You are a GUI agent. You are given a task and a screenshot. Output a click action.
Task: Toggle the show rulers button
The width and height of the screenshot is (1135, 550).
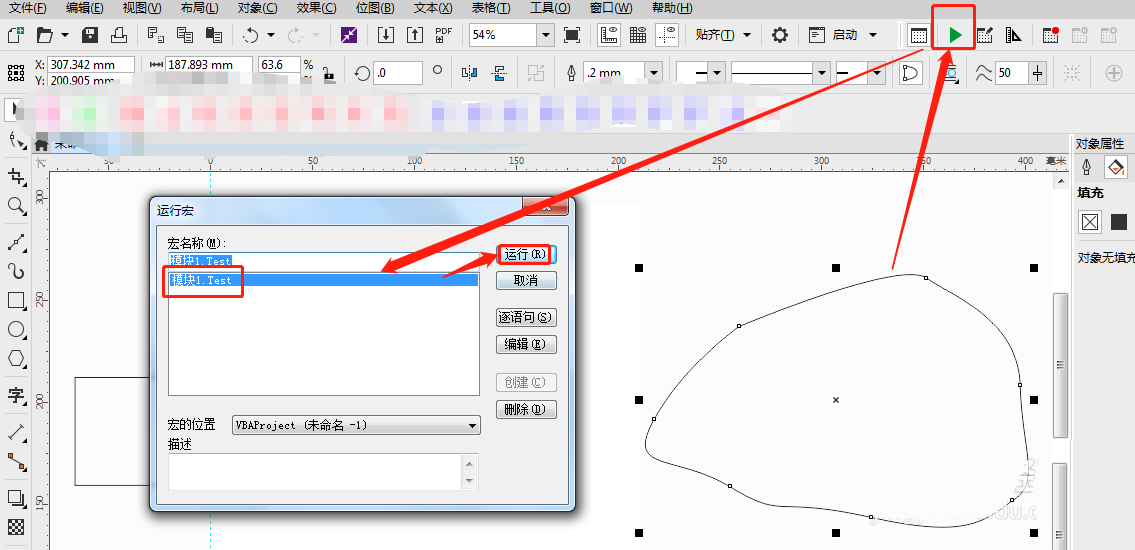point(609,35)
